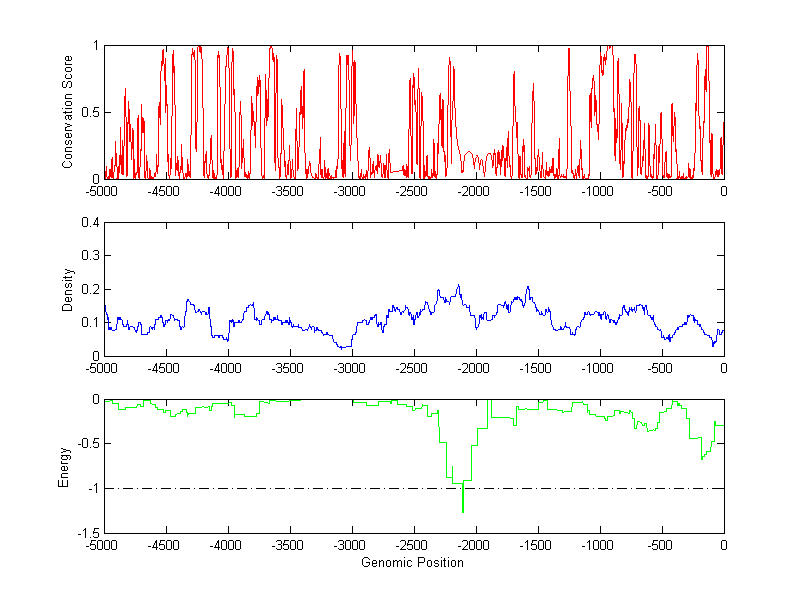Select the "Genomic Position" x-axis label
Image resolution: width=800 pixels, height=599 pixels.
(412, 563)
